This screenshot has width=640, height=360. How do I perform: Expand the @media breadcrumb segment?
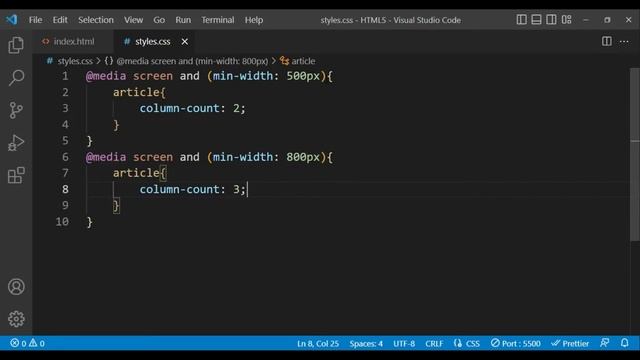(192, 61)
